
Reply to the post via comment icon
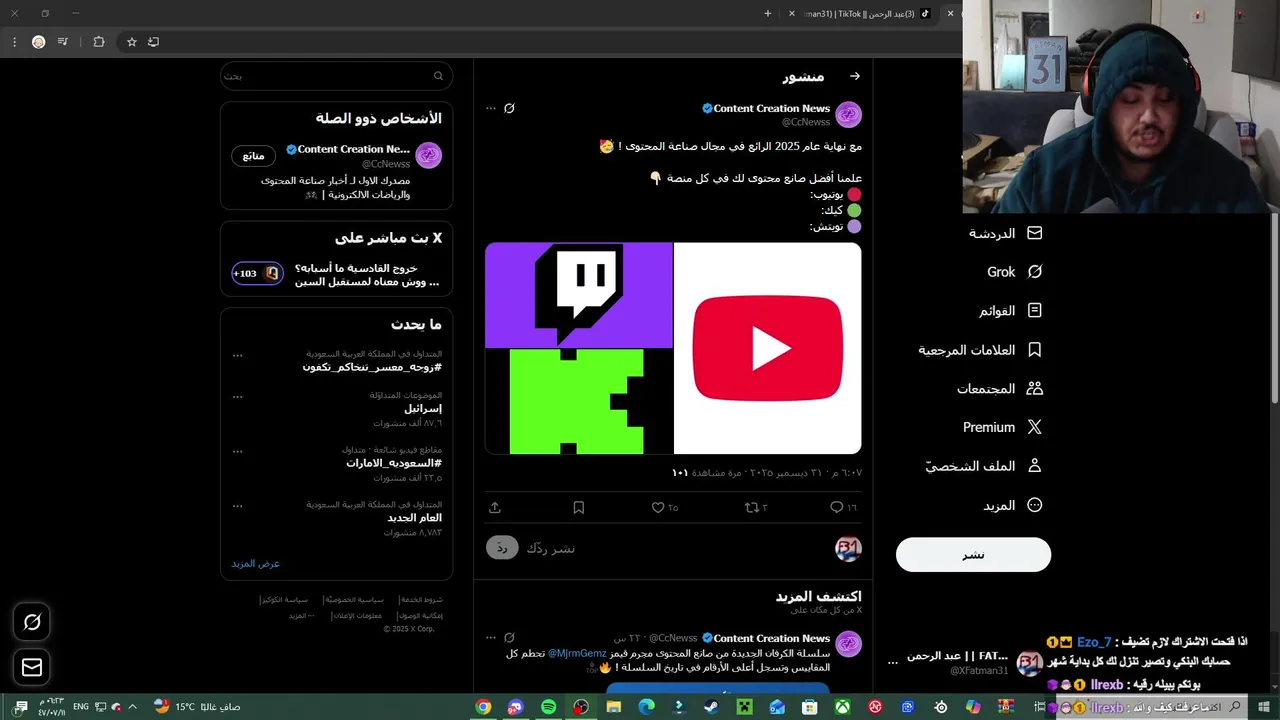pos(837,507)
